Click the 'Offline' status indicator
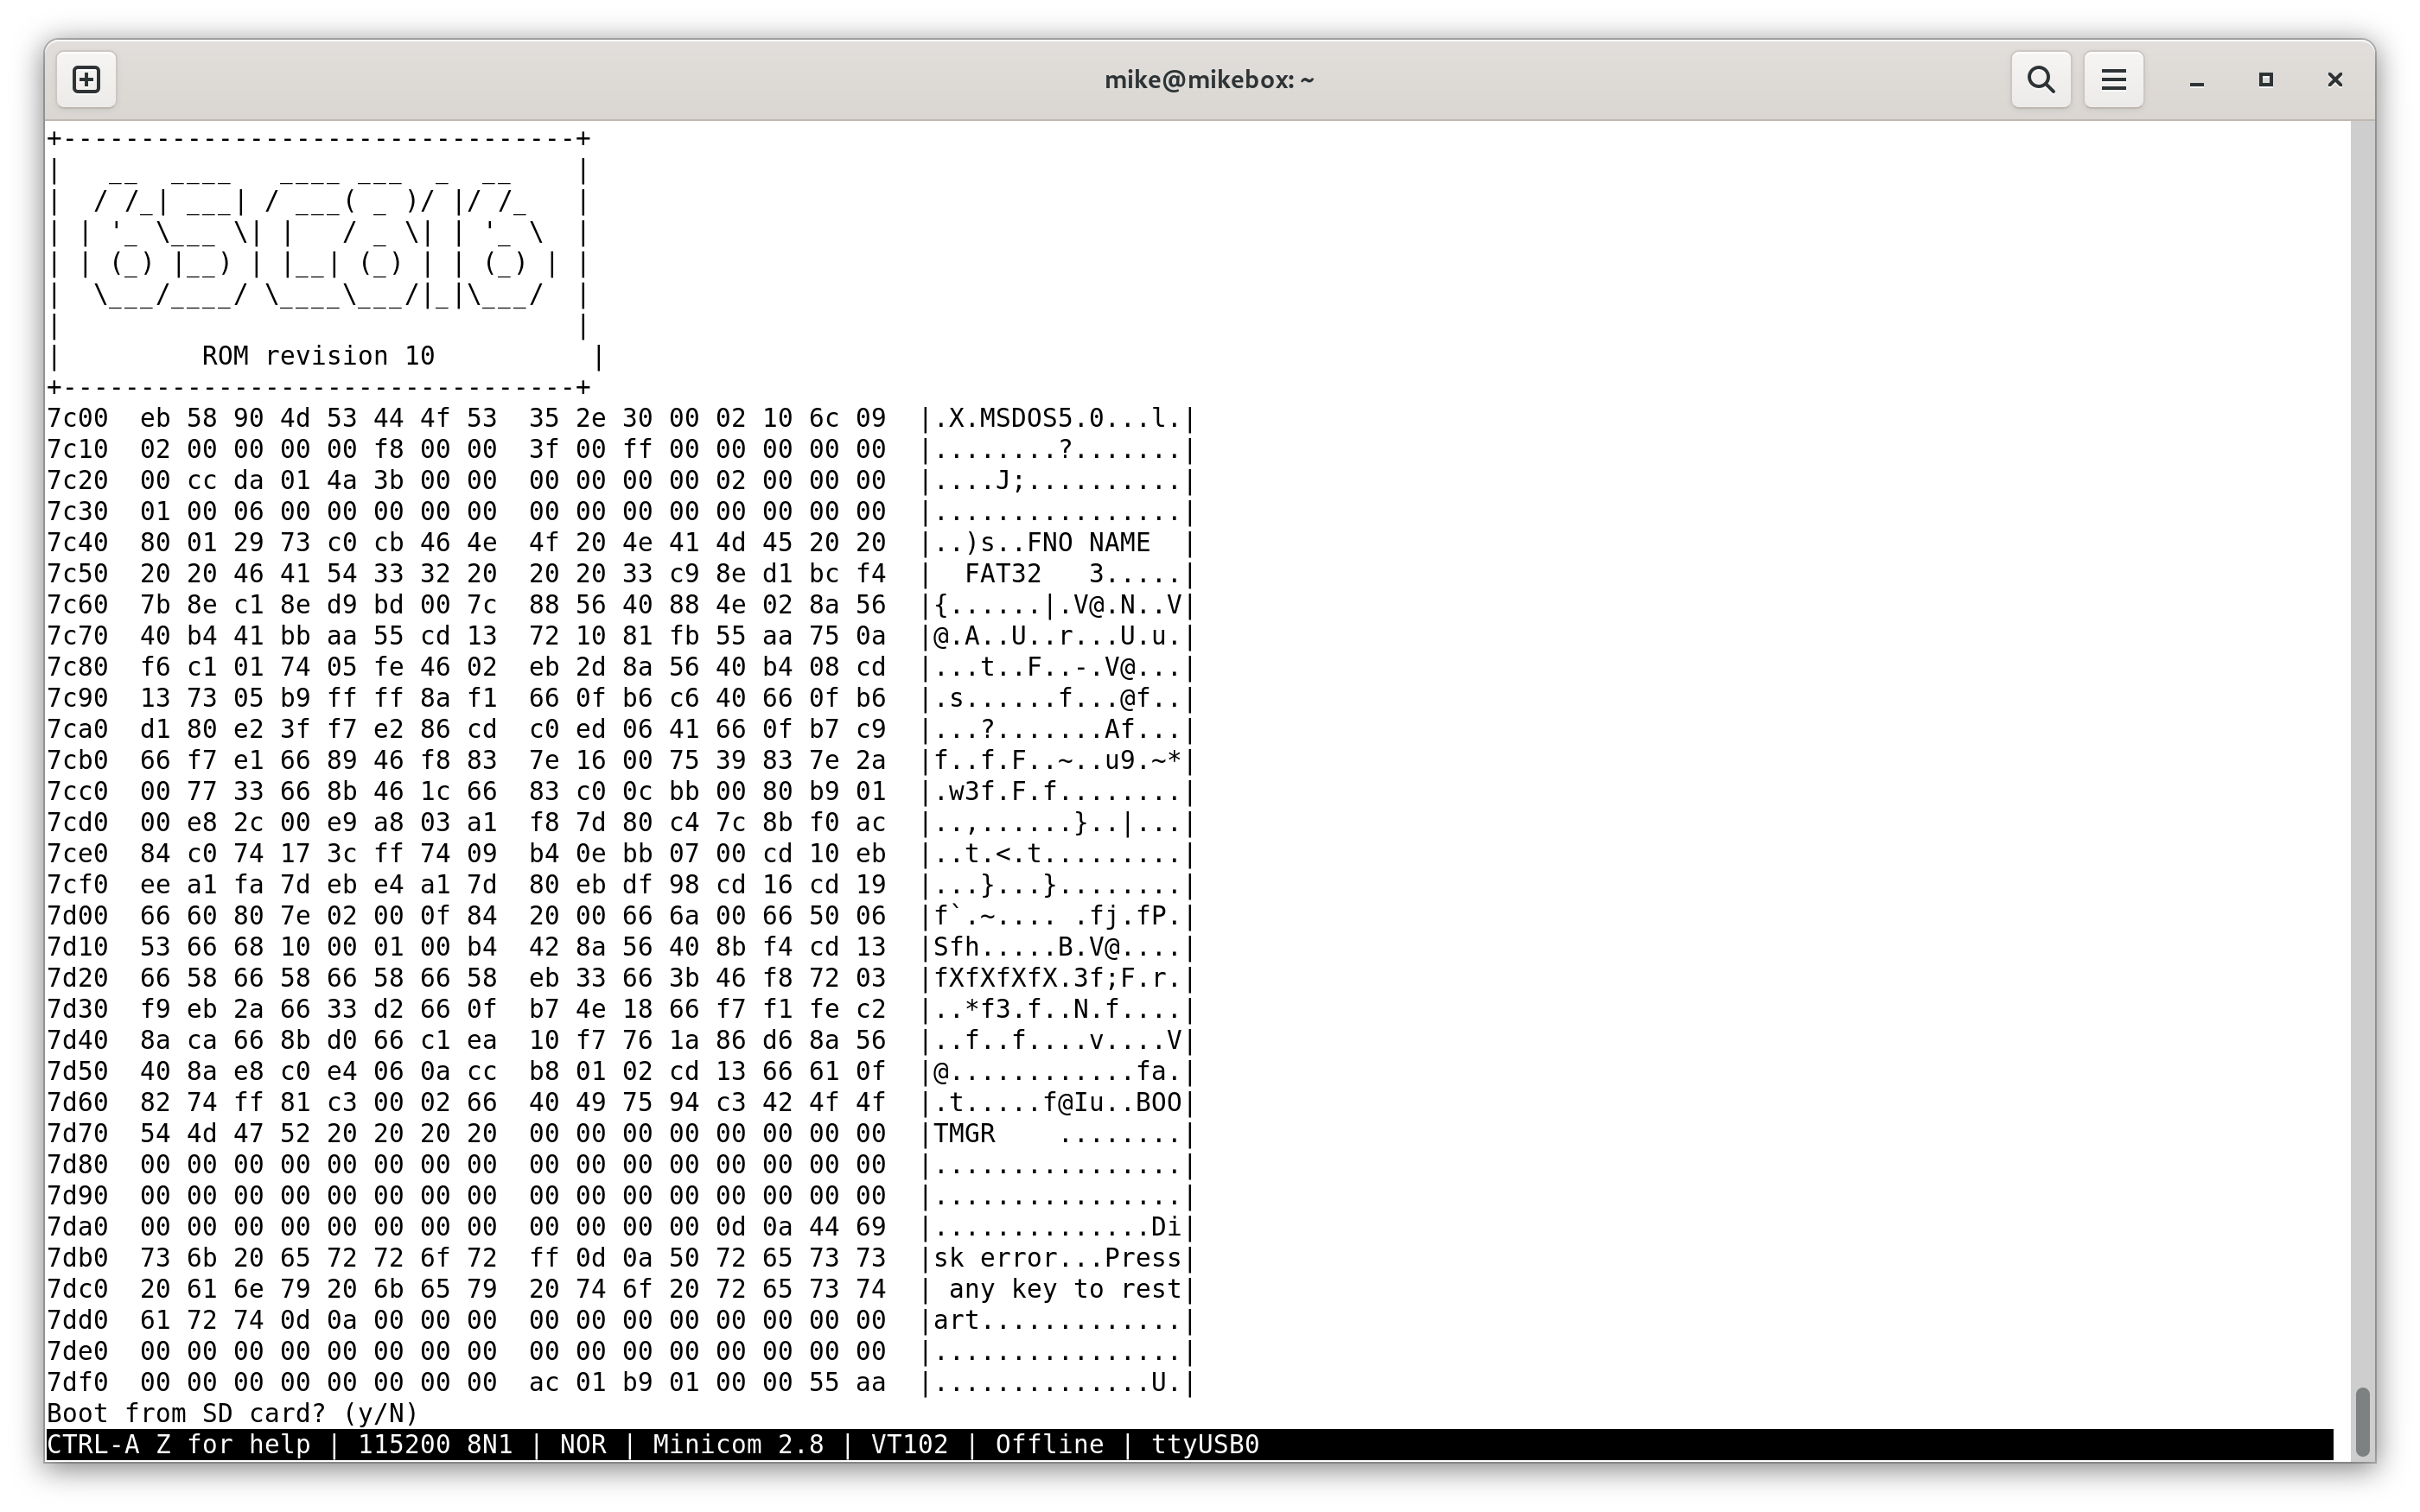The height and width of the screenshot is (1512, 2420). [x=1049, y=1444]
